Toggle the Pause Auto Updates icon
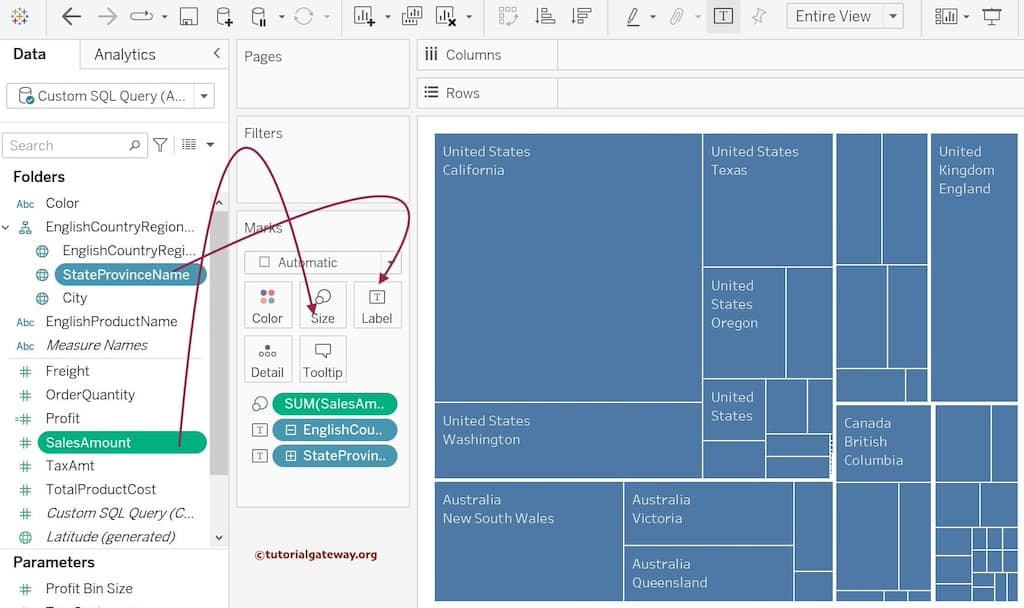The width and height of the screenshot is (1024, 608). [x=255, y=16]
